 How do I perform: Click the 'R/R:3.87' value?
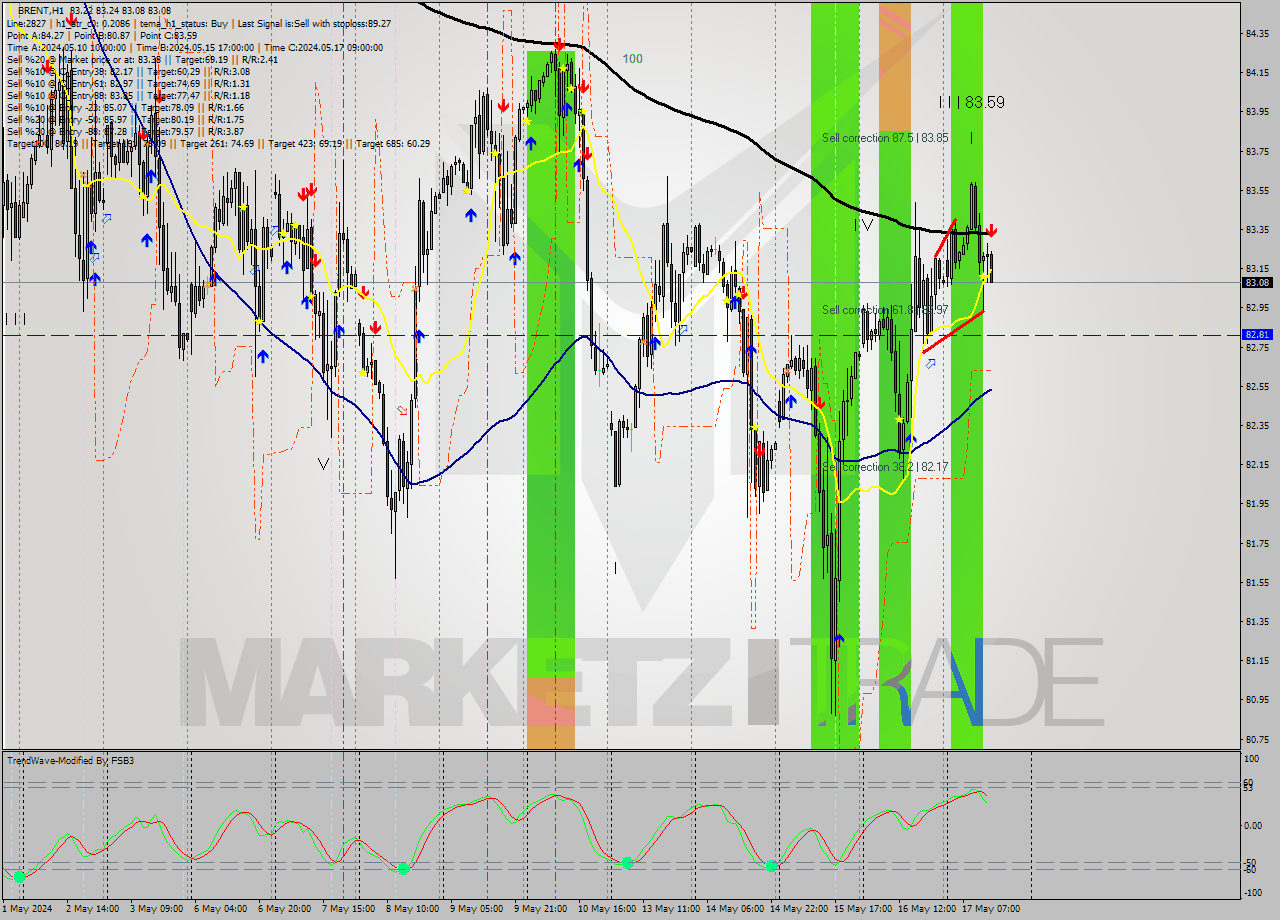(225, 131)
